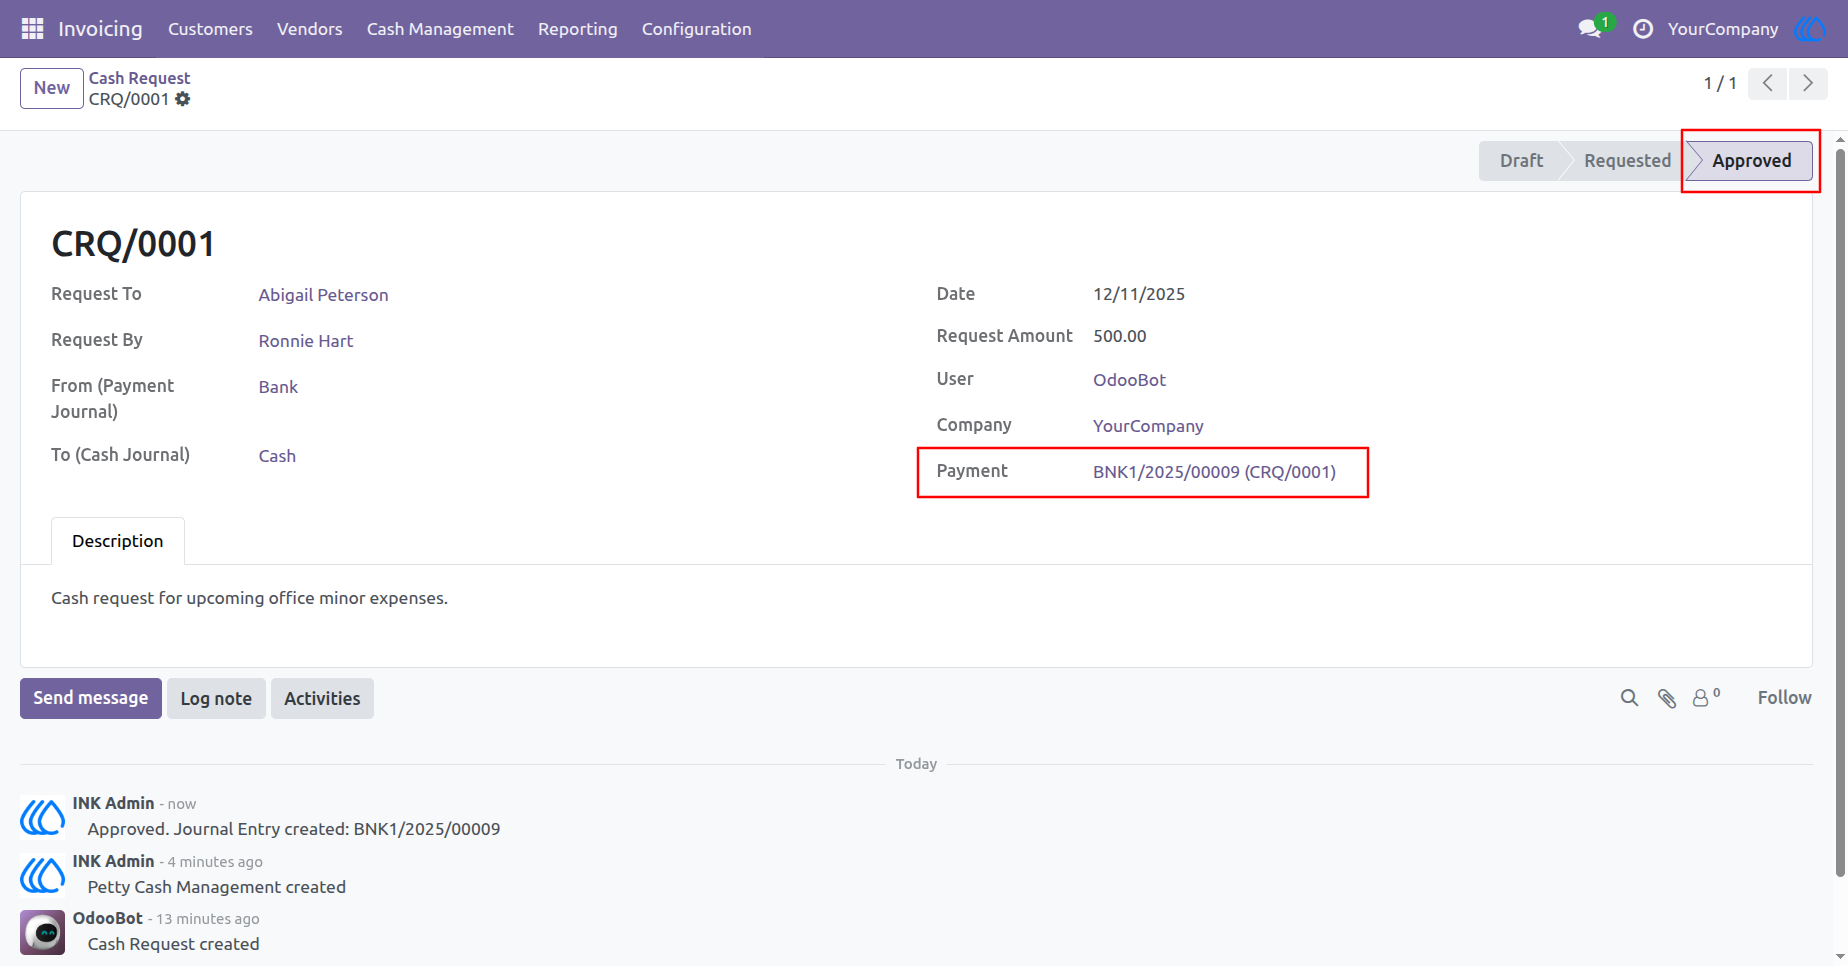Open the conversations chat icon
Image resolution: width=1848 pixels, height=966 pixels.
click(x=1590, y=29)
